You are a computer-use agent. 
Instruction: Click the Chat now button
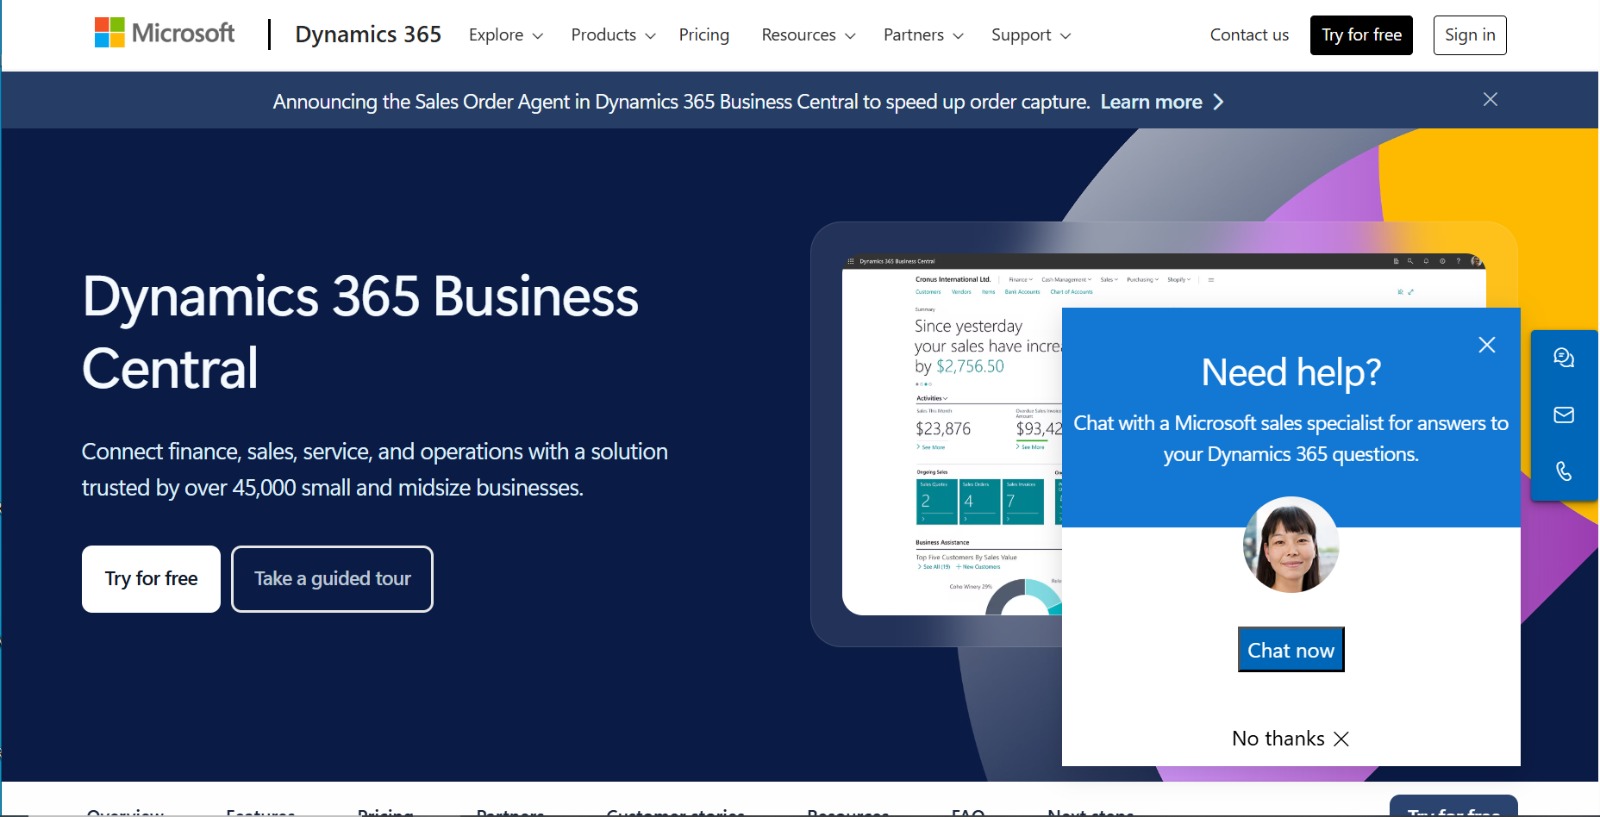coord(1291,650)
